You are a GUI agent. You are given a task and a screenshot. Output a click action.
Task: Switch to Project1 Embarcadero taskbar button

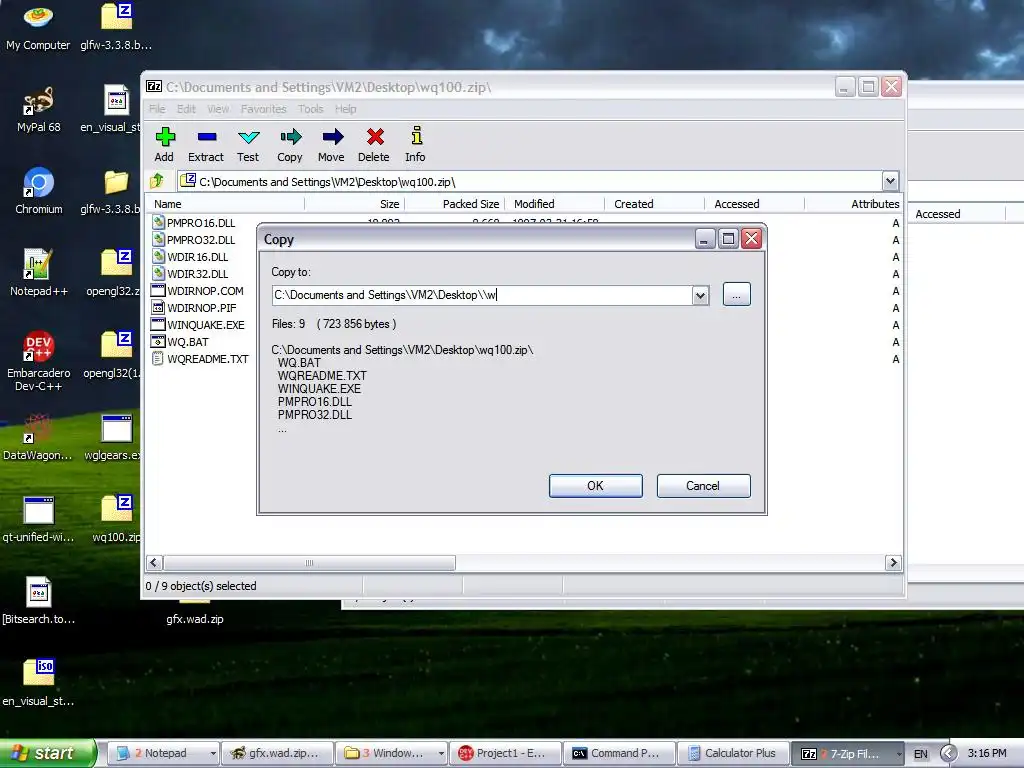click(x=505, y=753)
